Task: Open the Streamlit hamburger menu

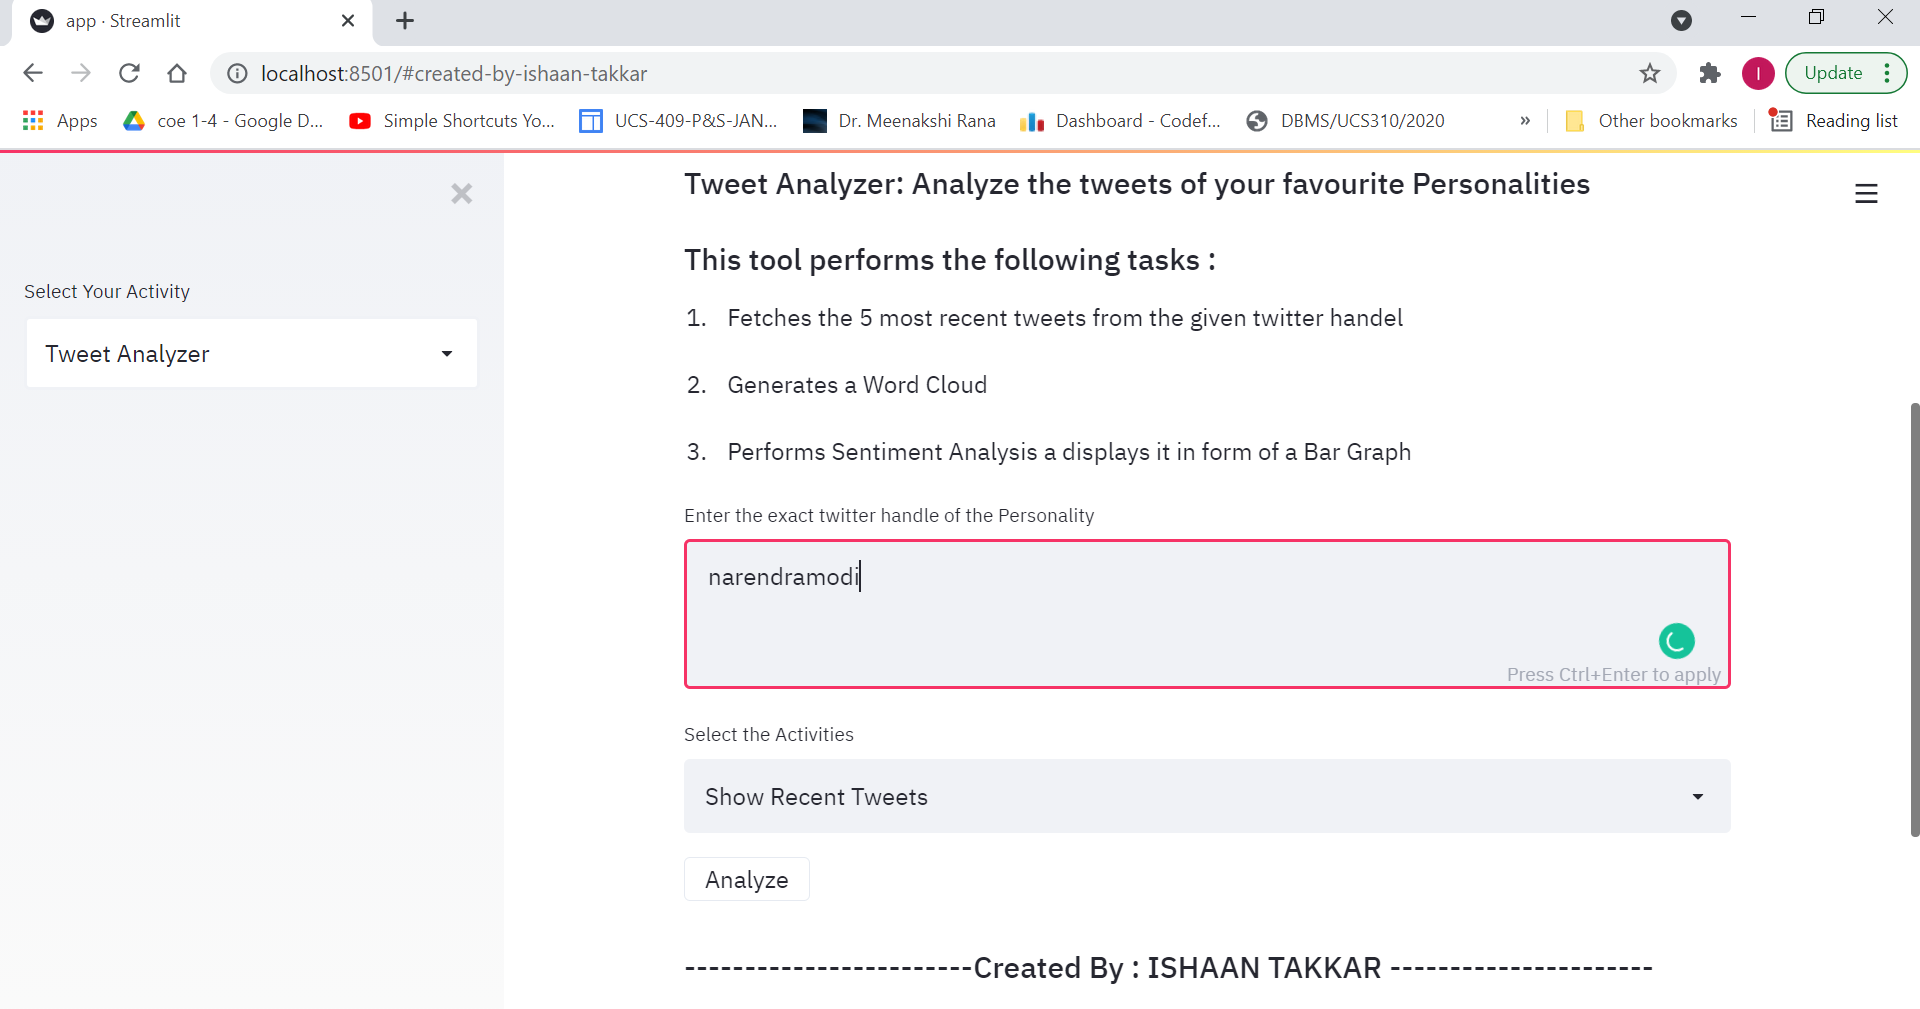Action: click(x=1867, y=193)
